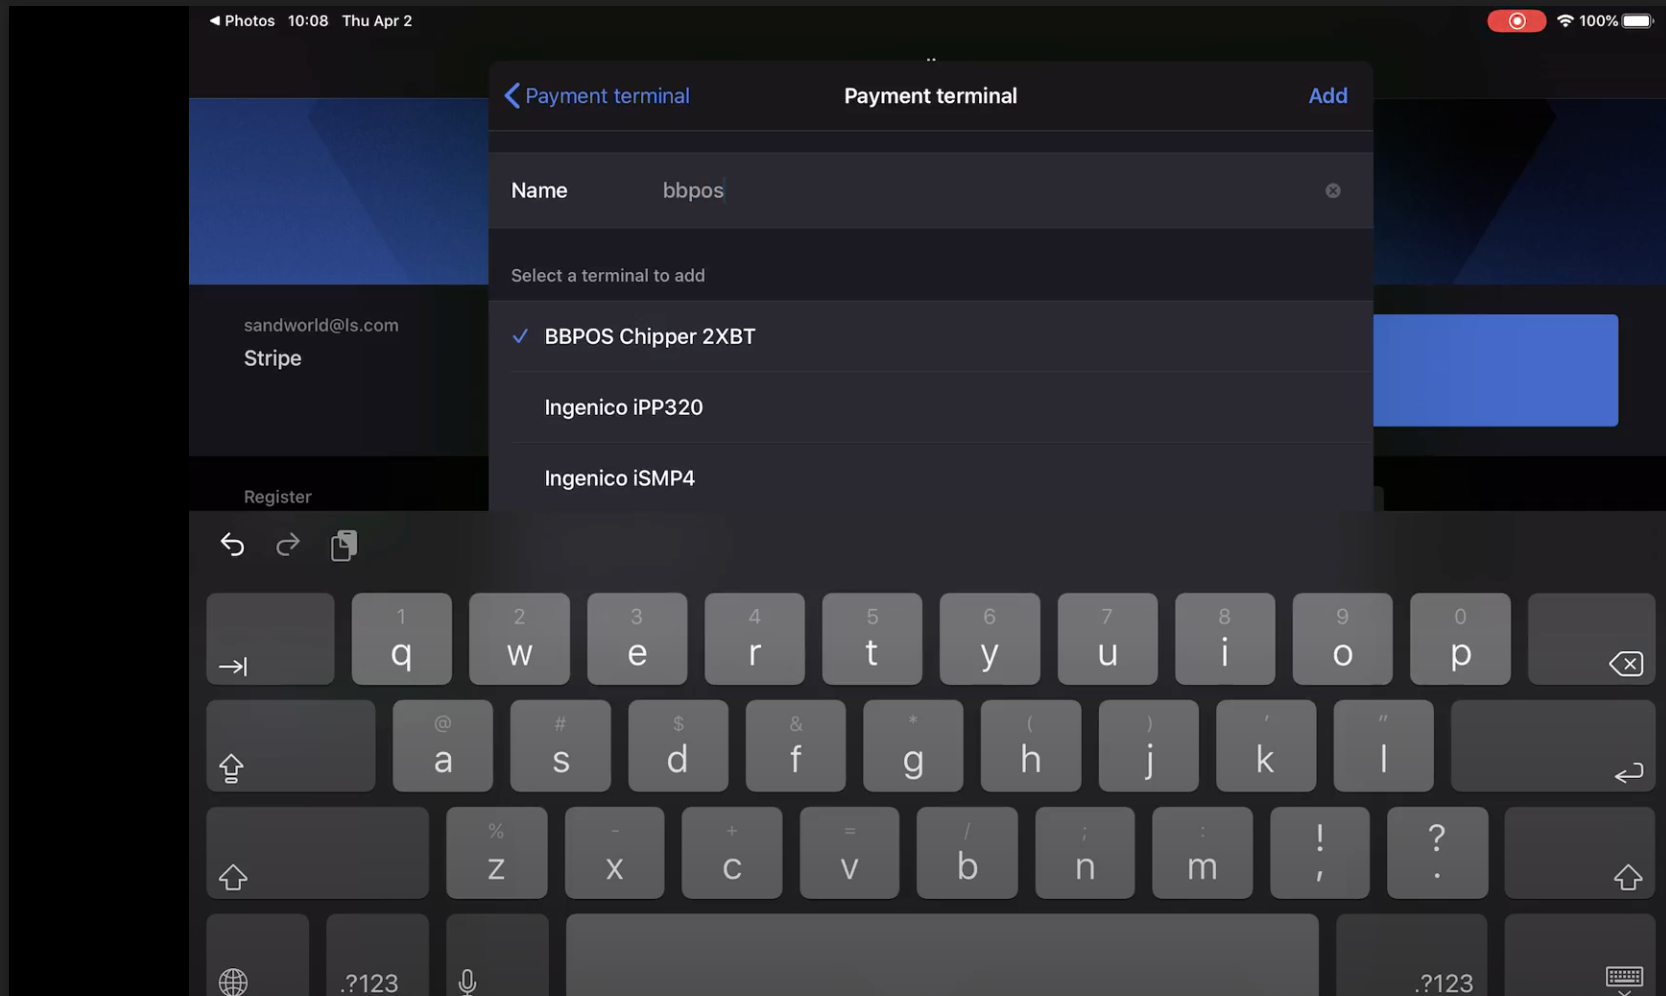Tap the space bar
Screen dimensions: 1666x996
[942, 955]
